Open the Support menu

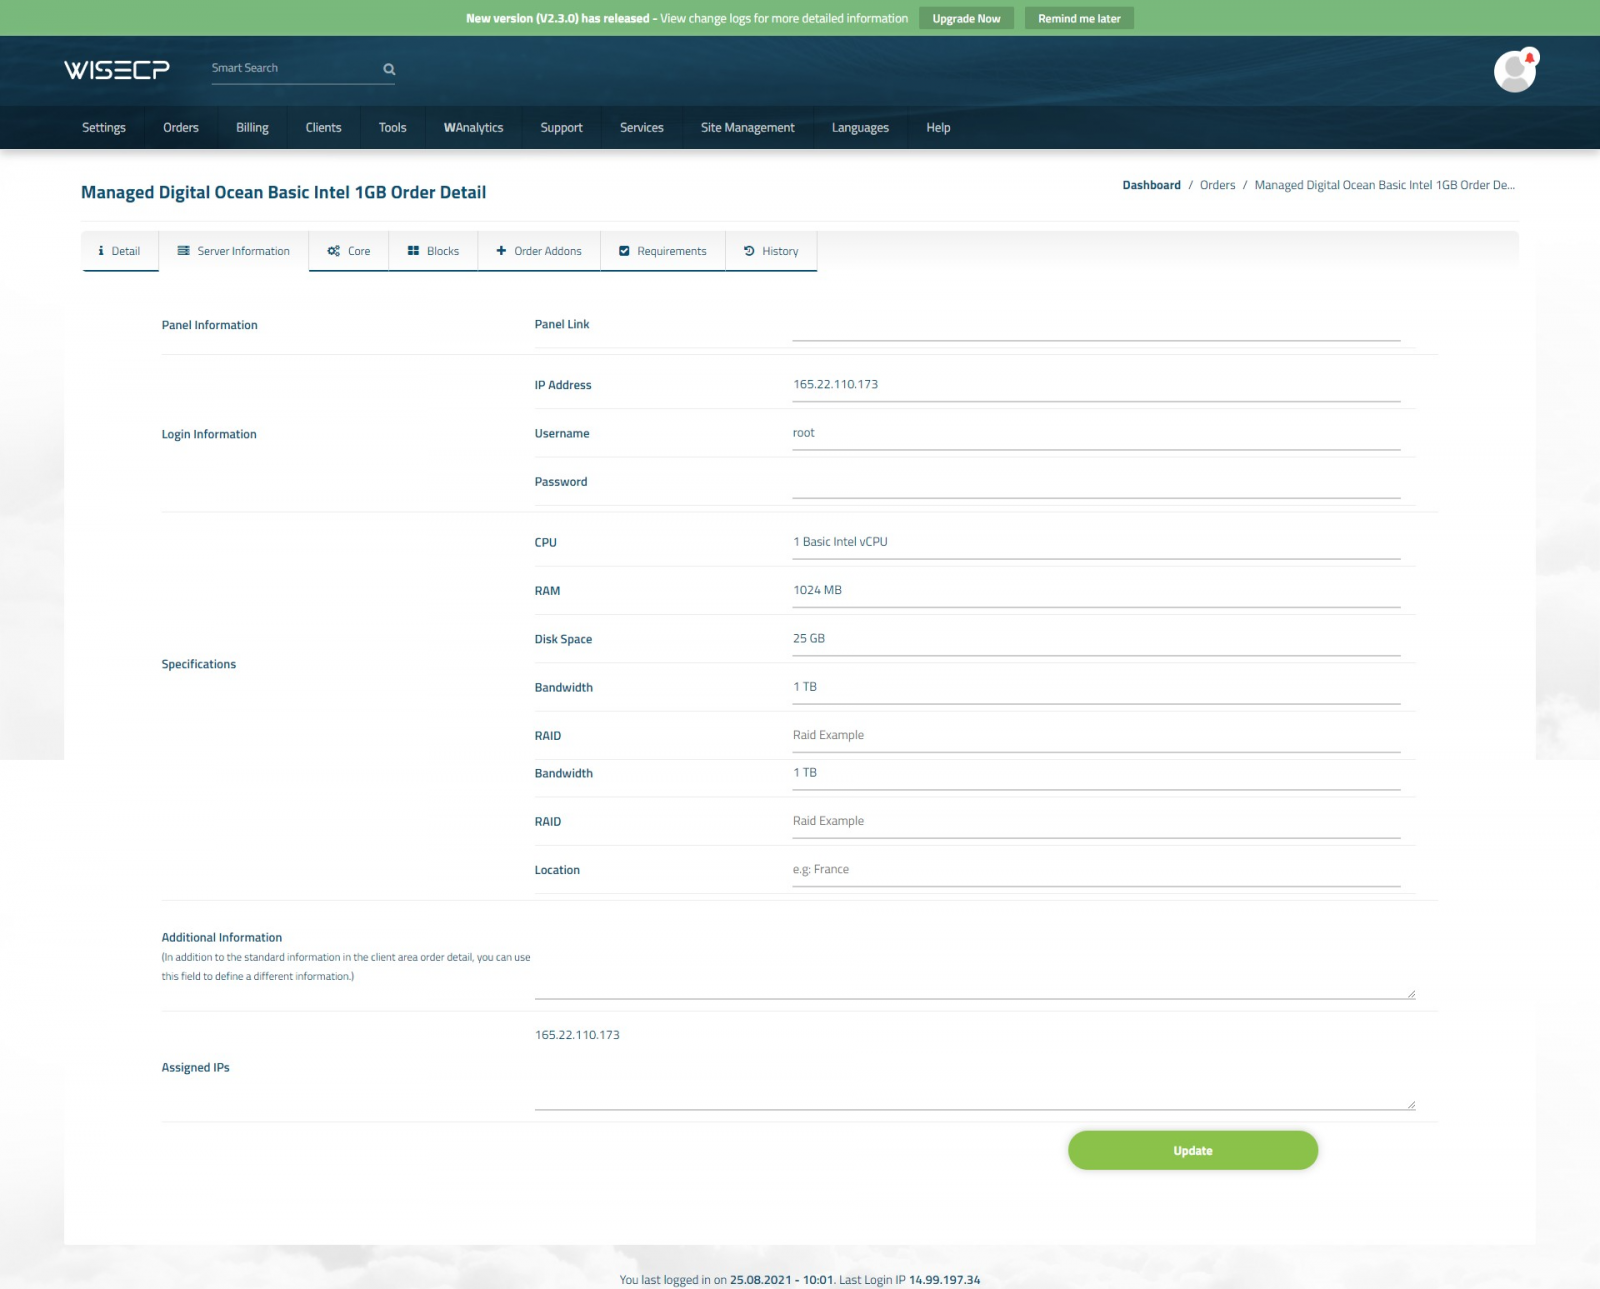(x=562, y=128)
